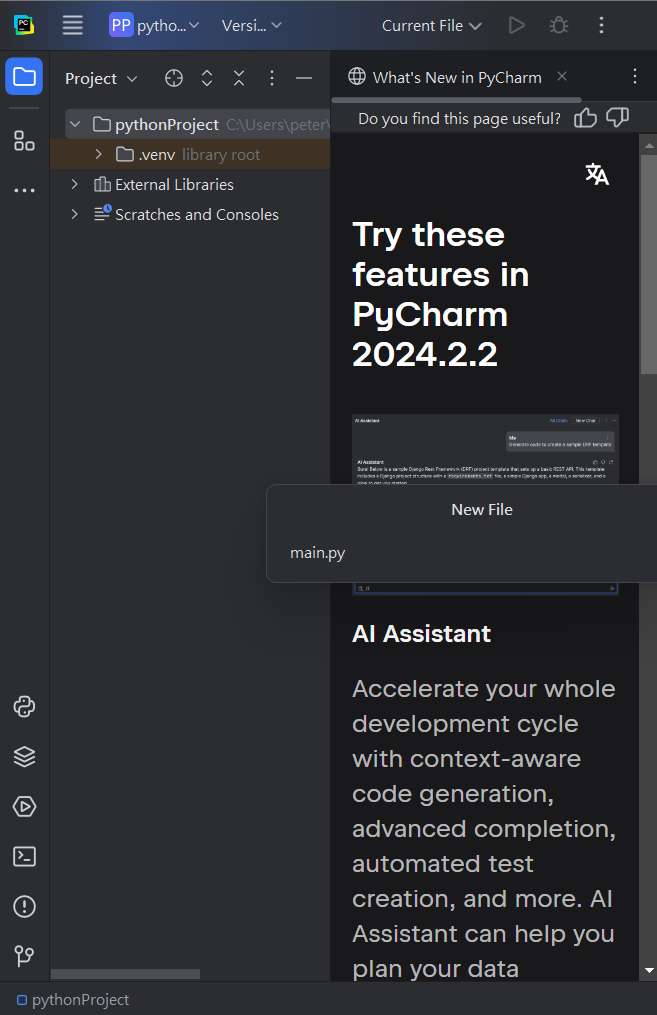
Task: Click thumbs up for page useful
Action: (585, 118)
